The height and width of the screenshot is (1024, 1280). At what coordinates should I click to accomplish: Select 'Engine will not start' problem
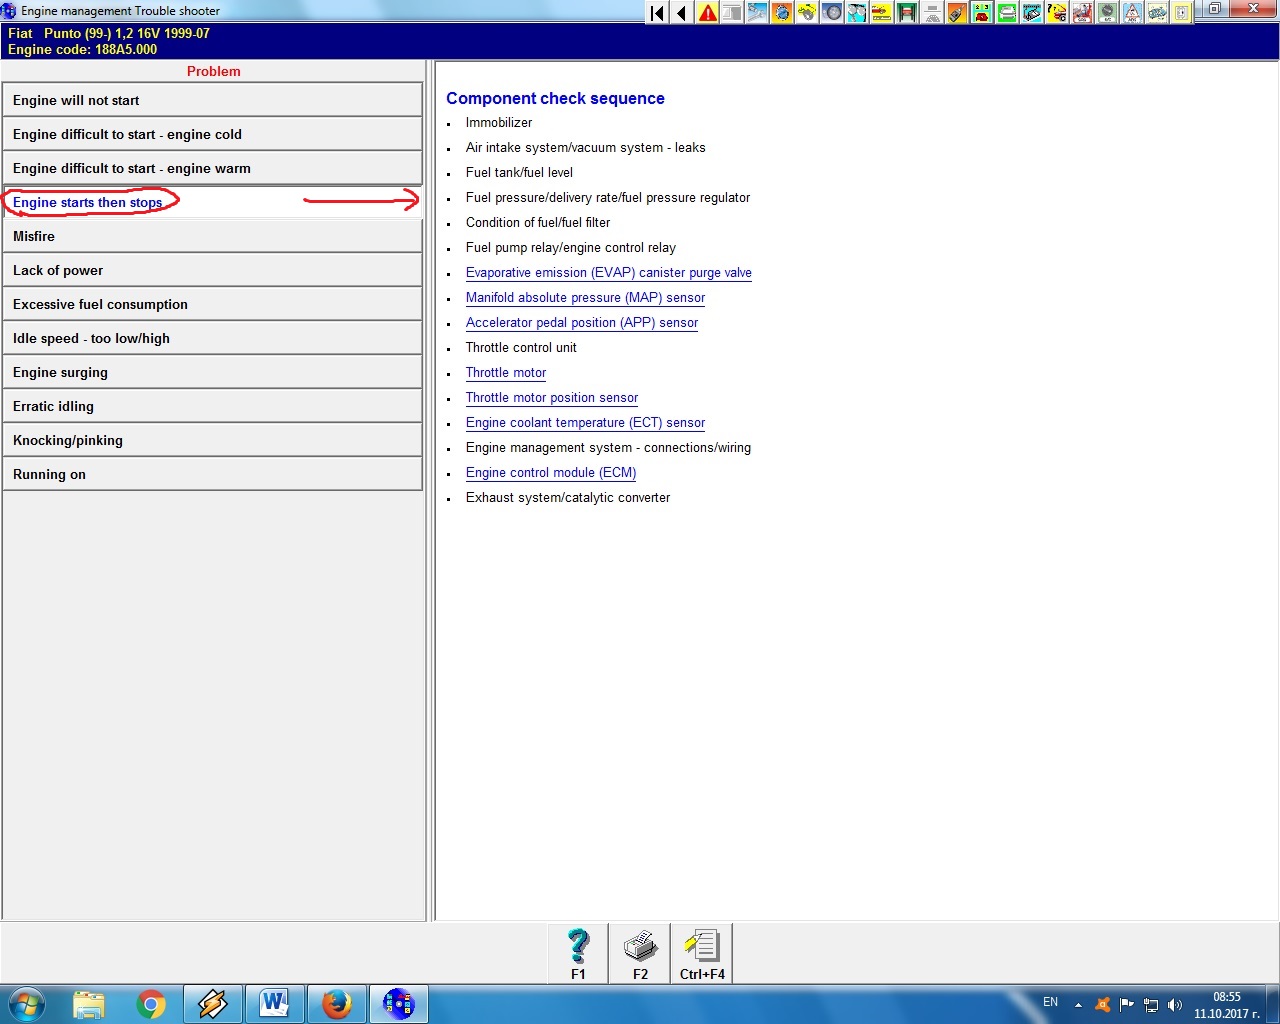[212, 100]
